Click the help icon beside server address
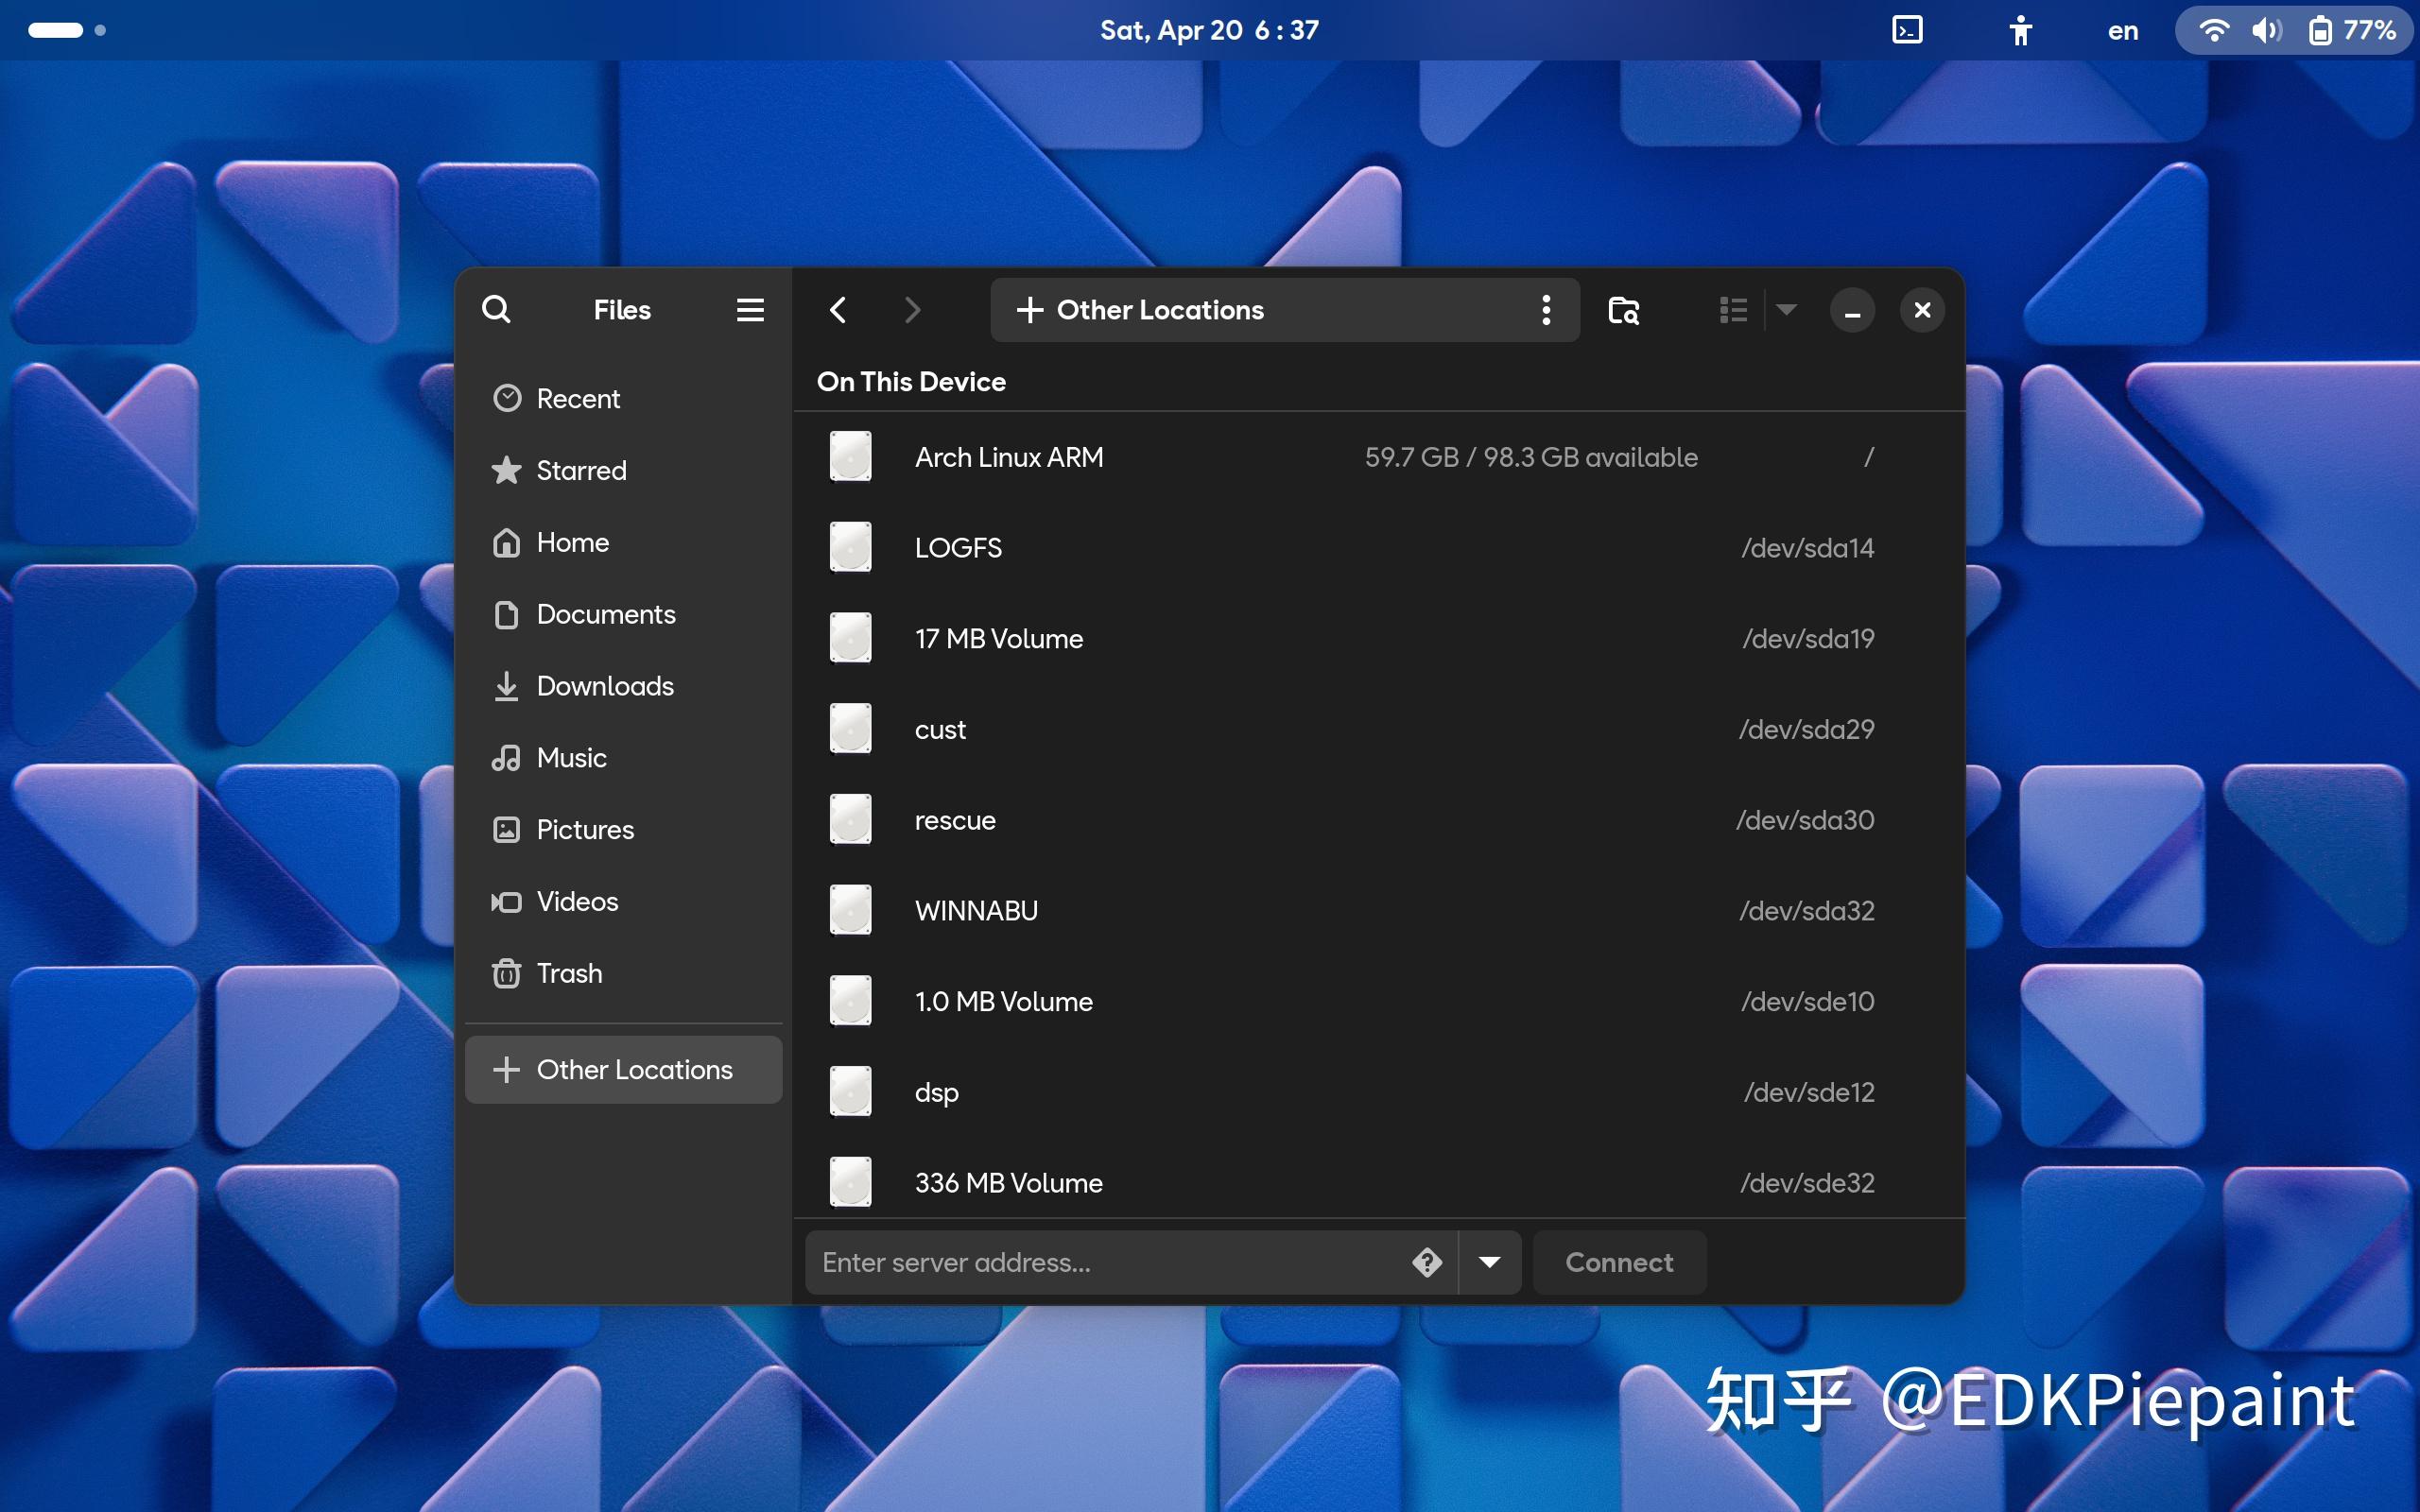This screenshot has height=1512, width=2420. (x=1427, y=1262)
